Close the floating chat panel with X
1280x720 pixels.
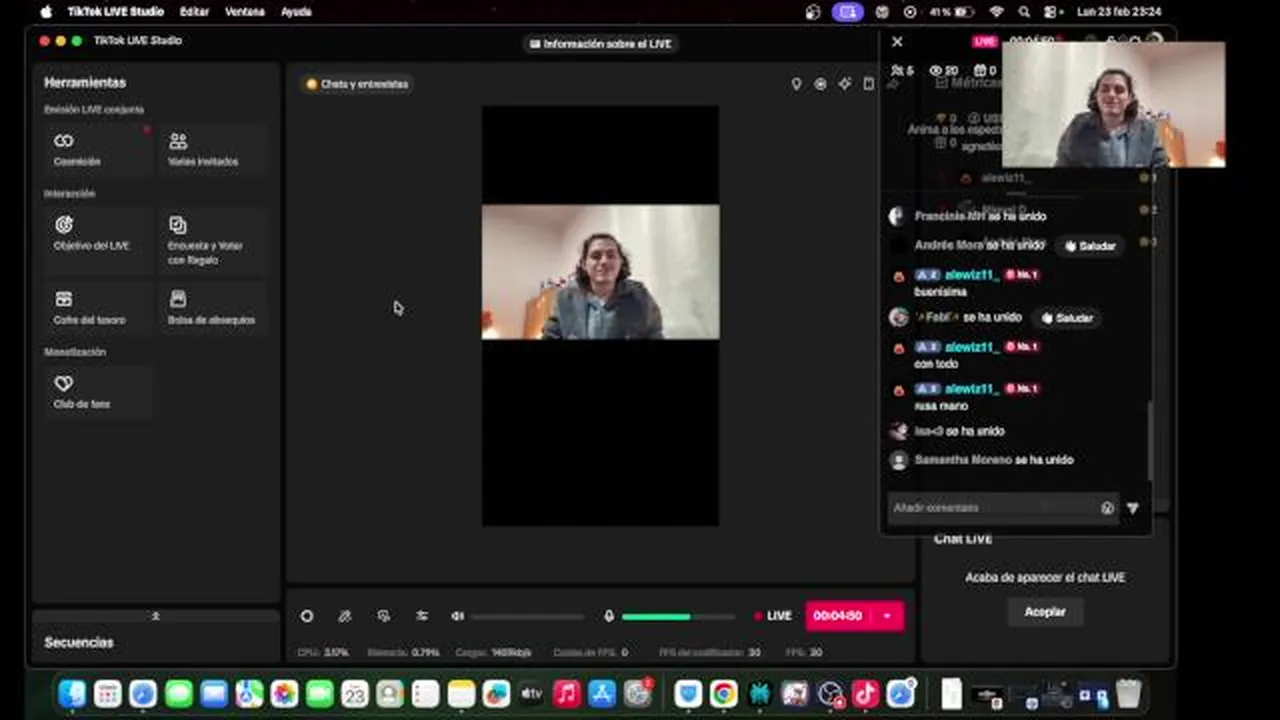pos(897,42)
